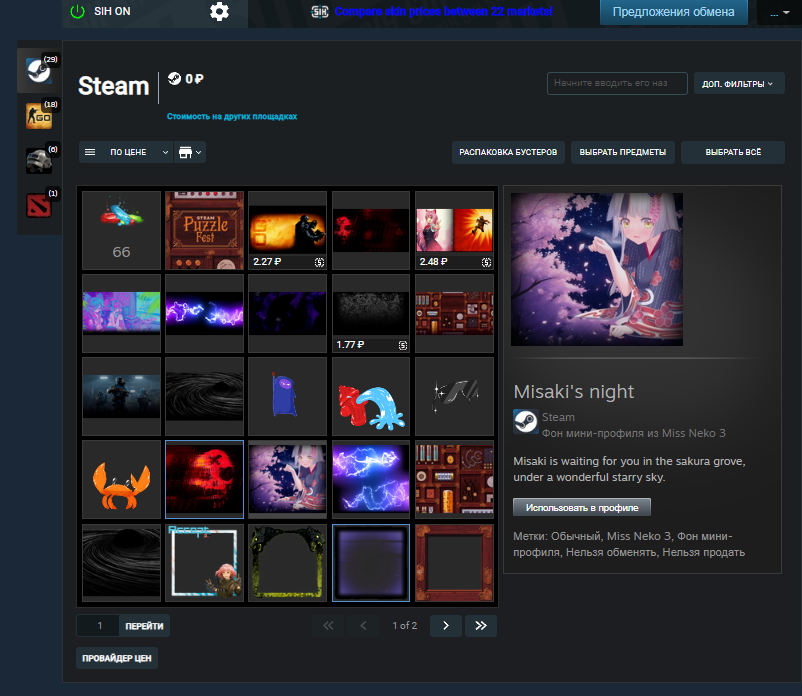Switch to the PUBG inventory tab
This screenshot has width=802, height=696.
click(39, 160)
